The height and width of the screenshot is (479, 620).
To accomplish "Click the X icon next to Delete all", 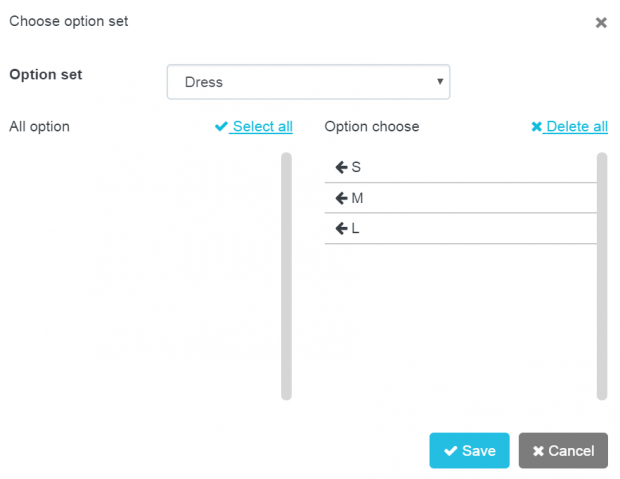I will tap(537, 127).
